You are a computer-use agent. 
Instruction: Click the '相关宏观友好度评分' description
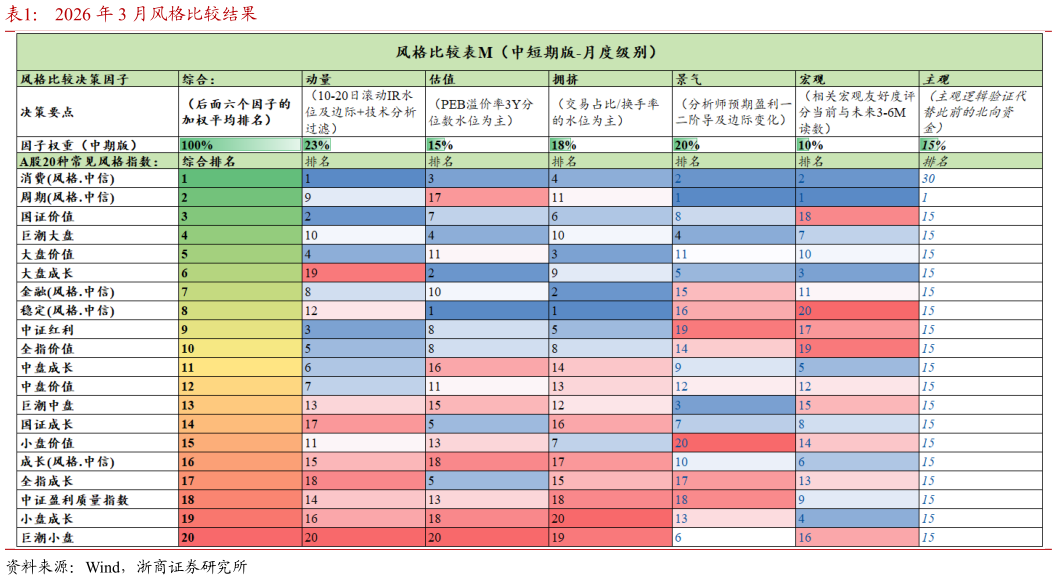857,112
